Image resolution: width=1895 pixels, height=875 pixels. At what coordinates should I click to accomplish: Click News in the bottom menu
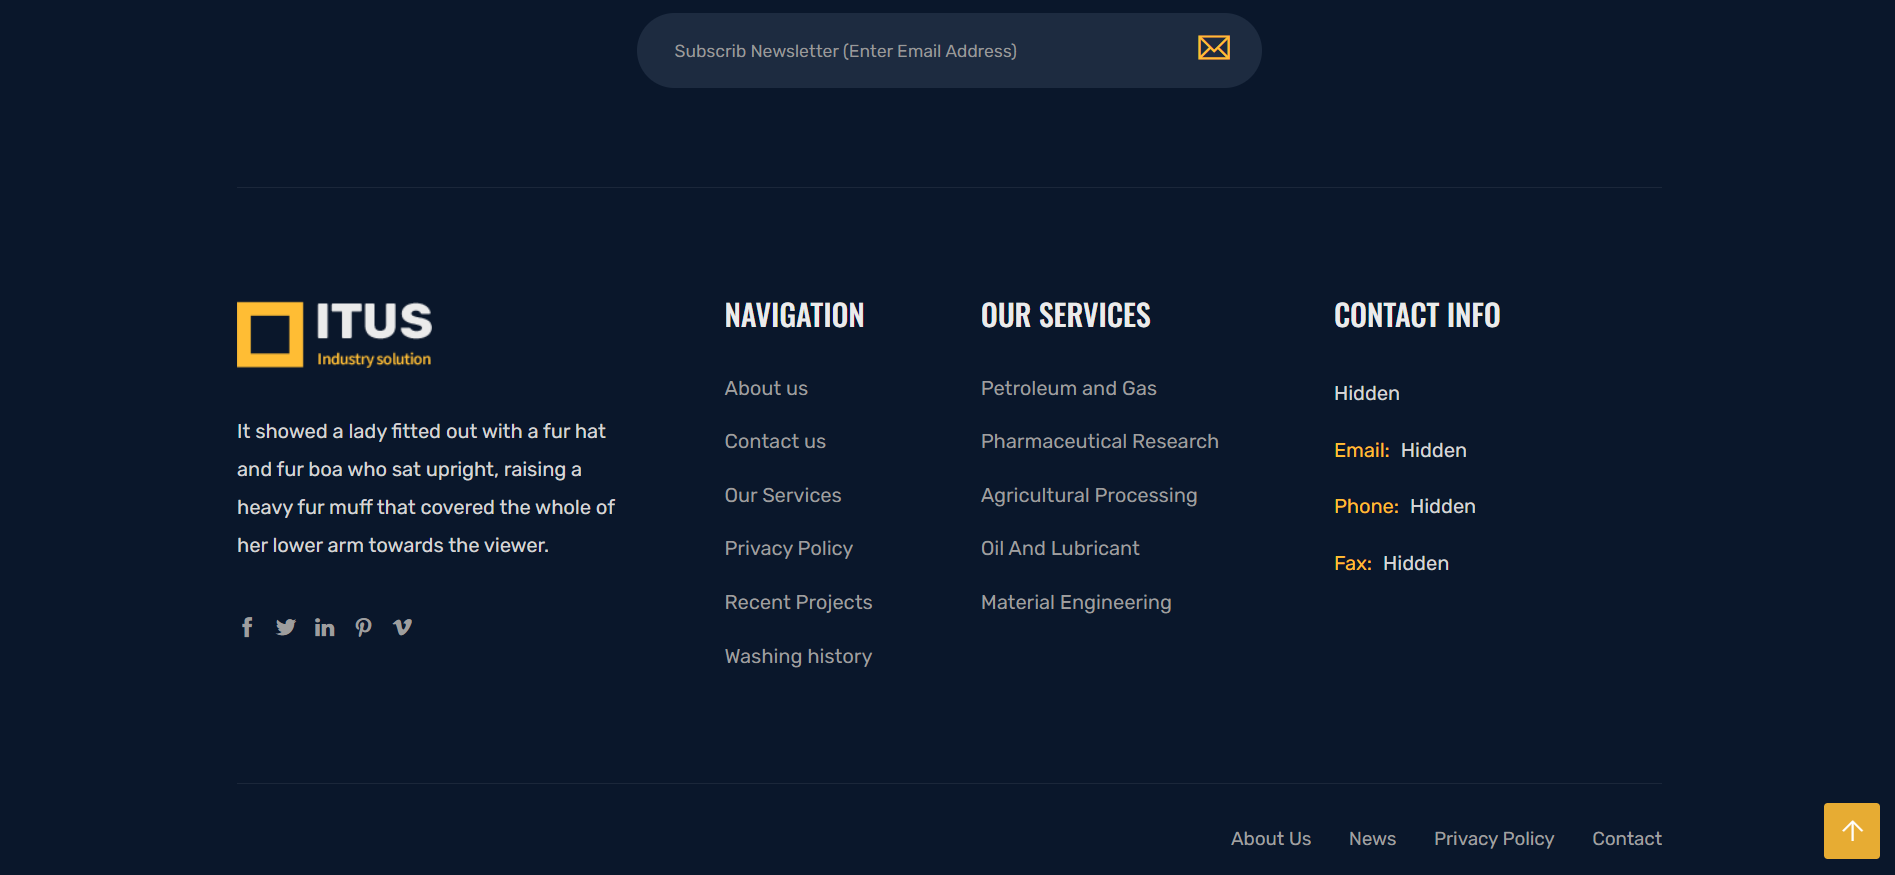click(1372, 839)
